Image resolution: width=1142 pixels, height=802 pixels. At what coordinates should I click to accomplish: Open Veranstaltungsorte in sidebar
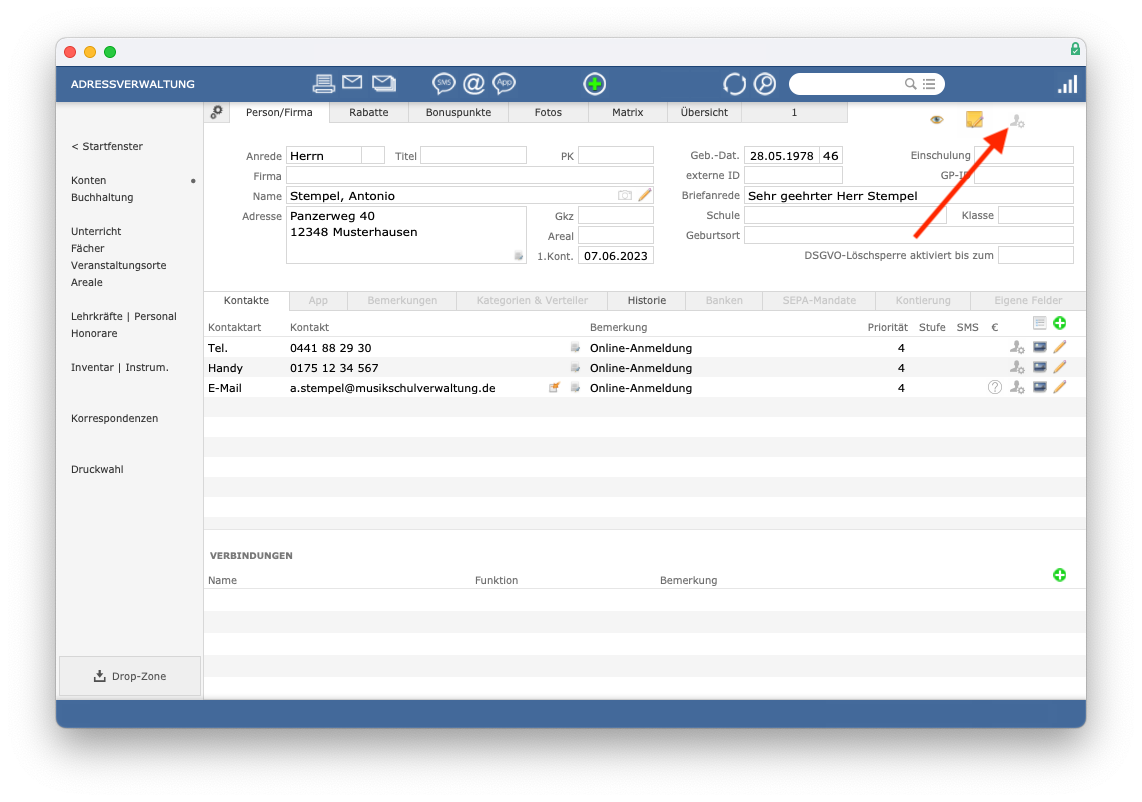pos(119,265)
